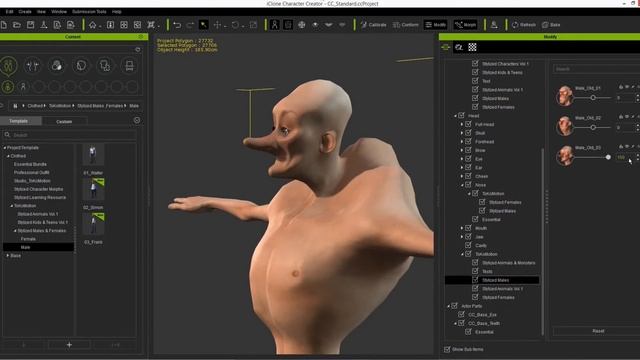Click the Save Project floppy icon
This screenshot has width=640, height=360.
[30, 25]
